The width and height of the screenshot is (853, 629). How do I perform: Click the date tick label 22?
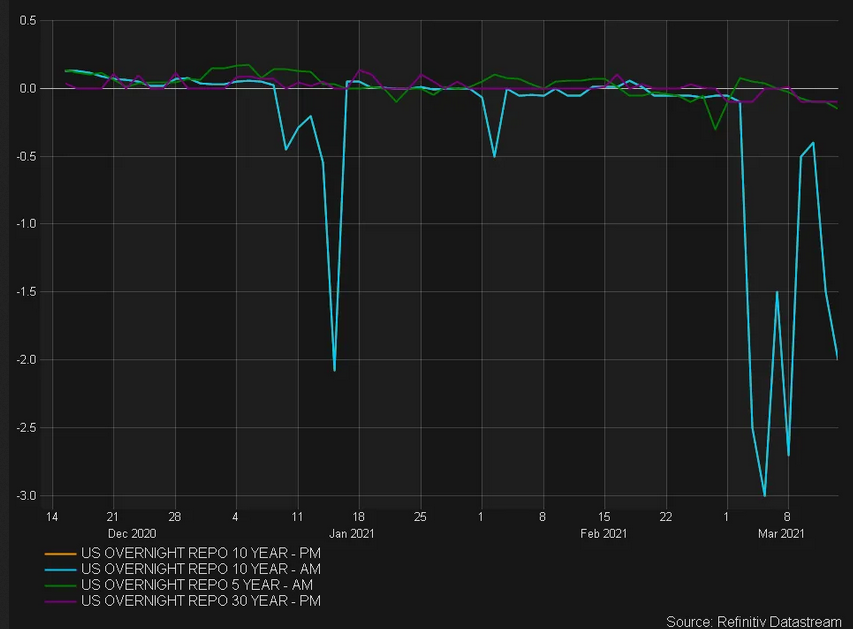(x=666, y=517)
